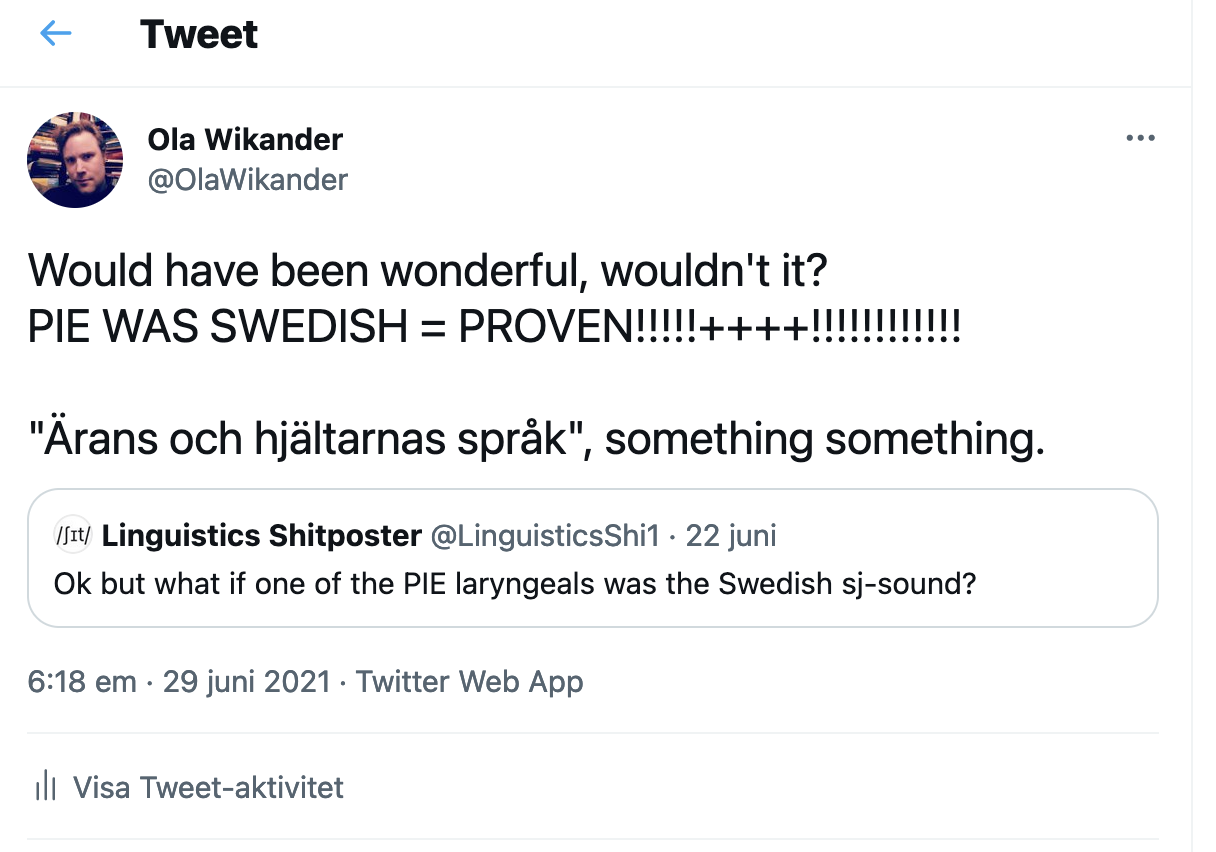Click the back arrow icon
This screenshot has width=1216, height=852.
pyautogui.click(x=56, y=34)
